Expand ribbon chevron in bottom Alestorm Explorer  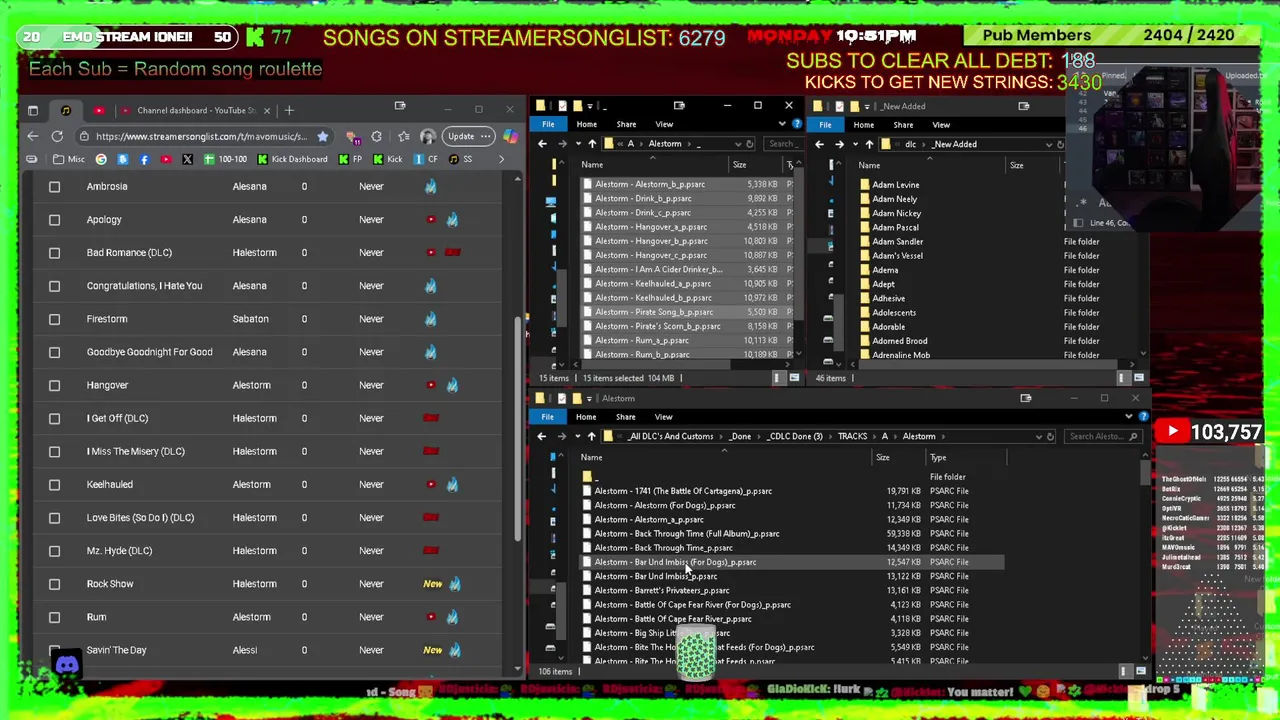(x=1130, y=417)
